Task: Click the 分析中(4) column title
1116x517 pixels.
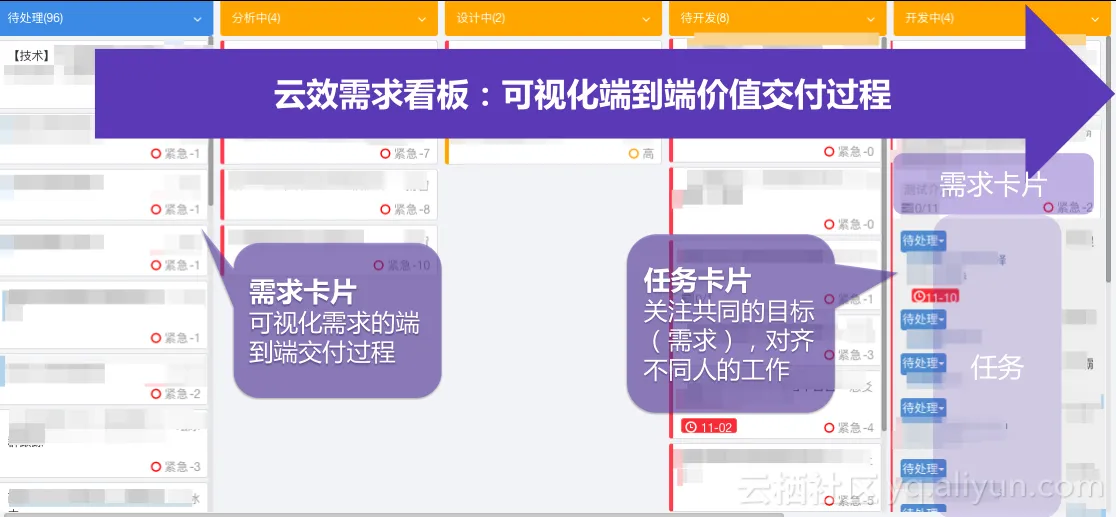Action: tap(255, 19)
